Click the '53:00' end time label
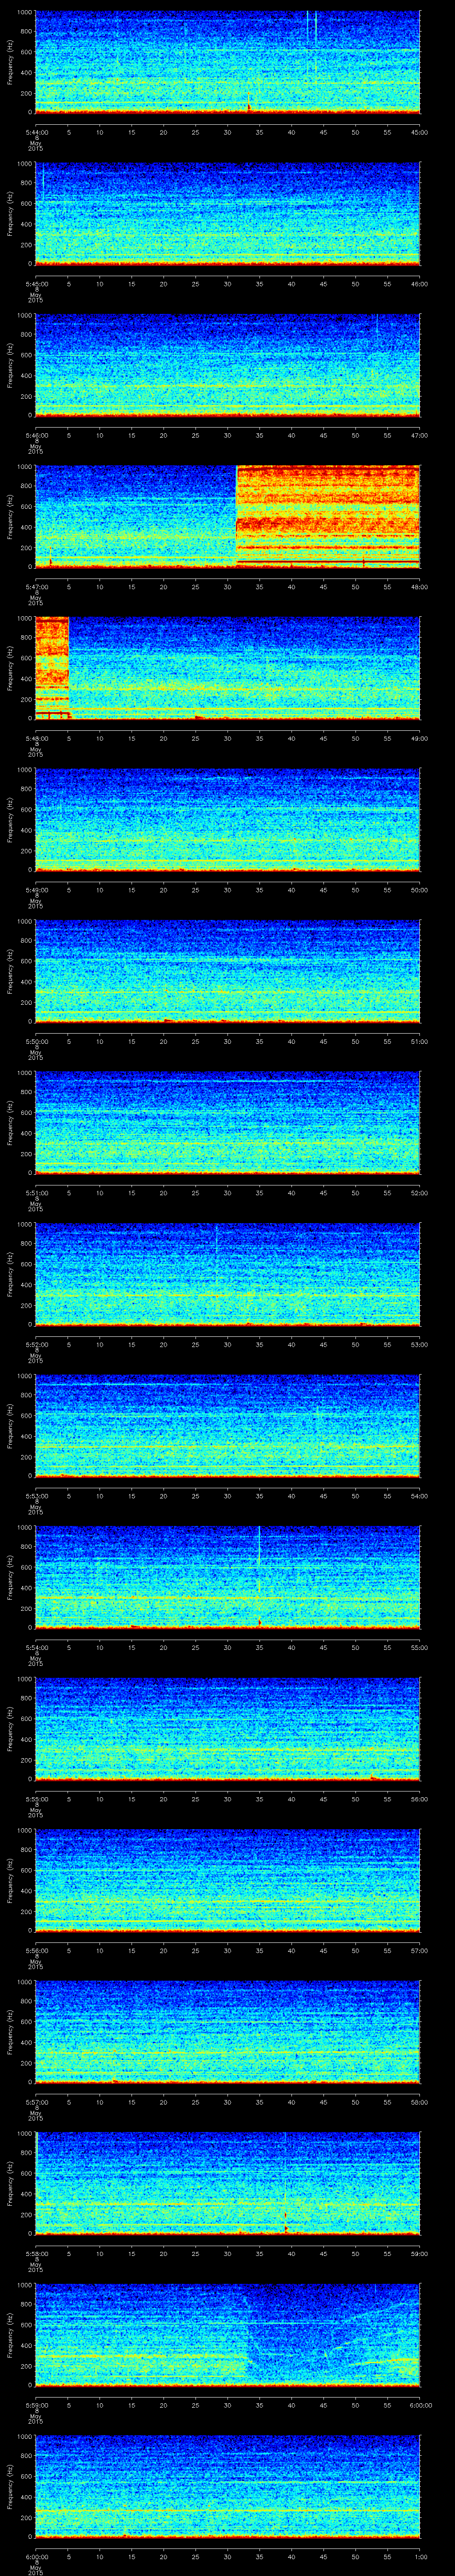The width and height of the screenshot is (455, 2576). [420, 1344]
